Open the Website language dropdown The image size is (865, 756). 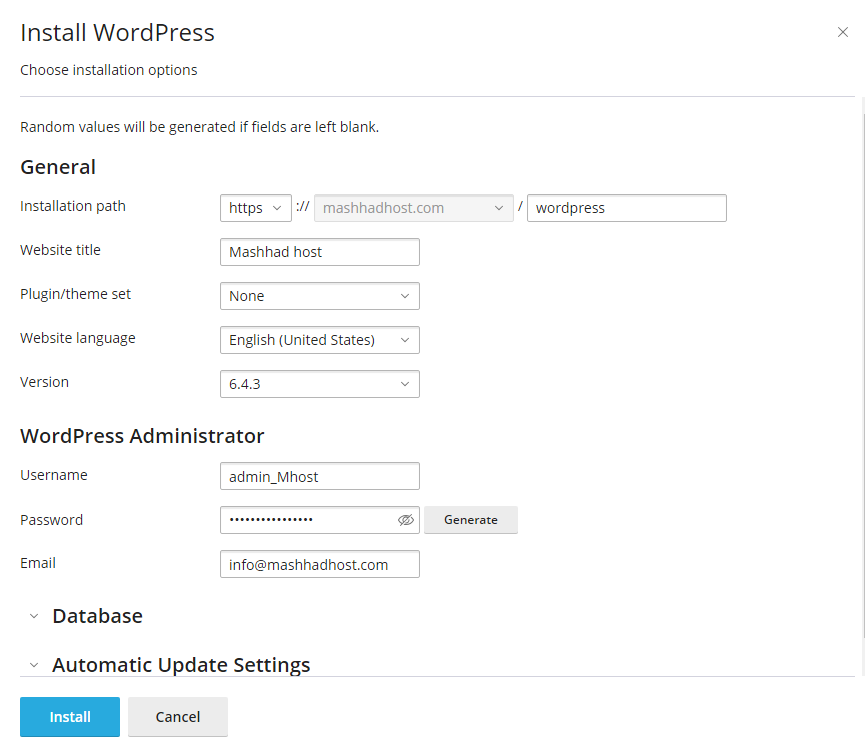tap(319, 340)
